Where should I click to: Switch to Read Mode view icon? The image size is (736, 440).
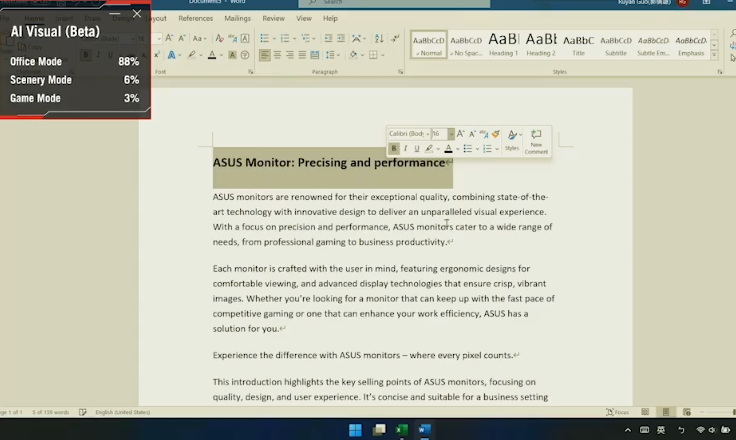pos(645,412)
